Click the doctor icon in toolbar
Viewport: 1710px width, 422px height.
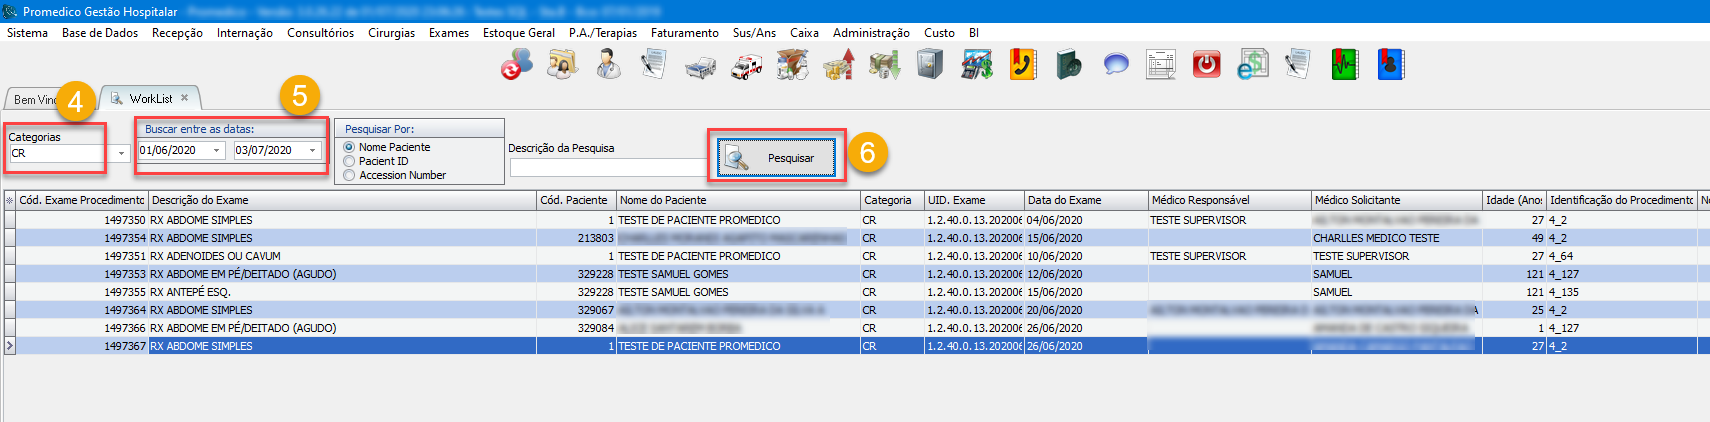[x=607, y=65]
